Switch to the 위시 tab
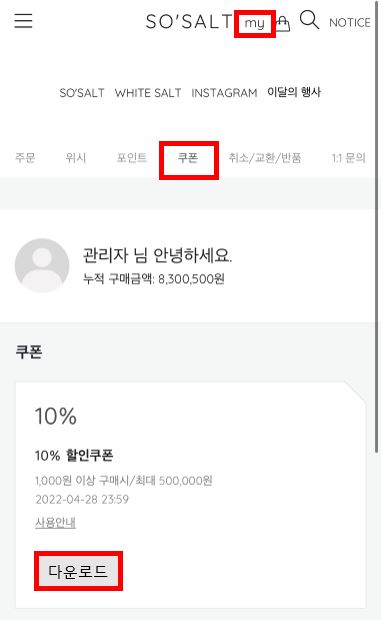Image resolution: width=383 pixels, height=620 pixels. tap(75, 158)
